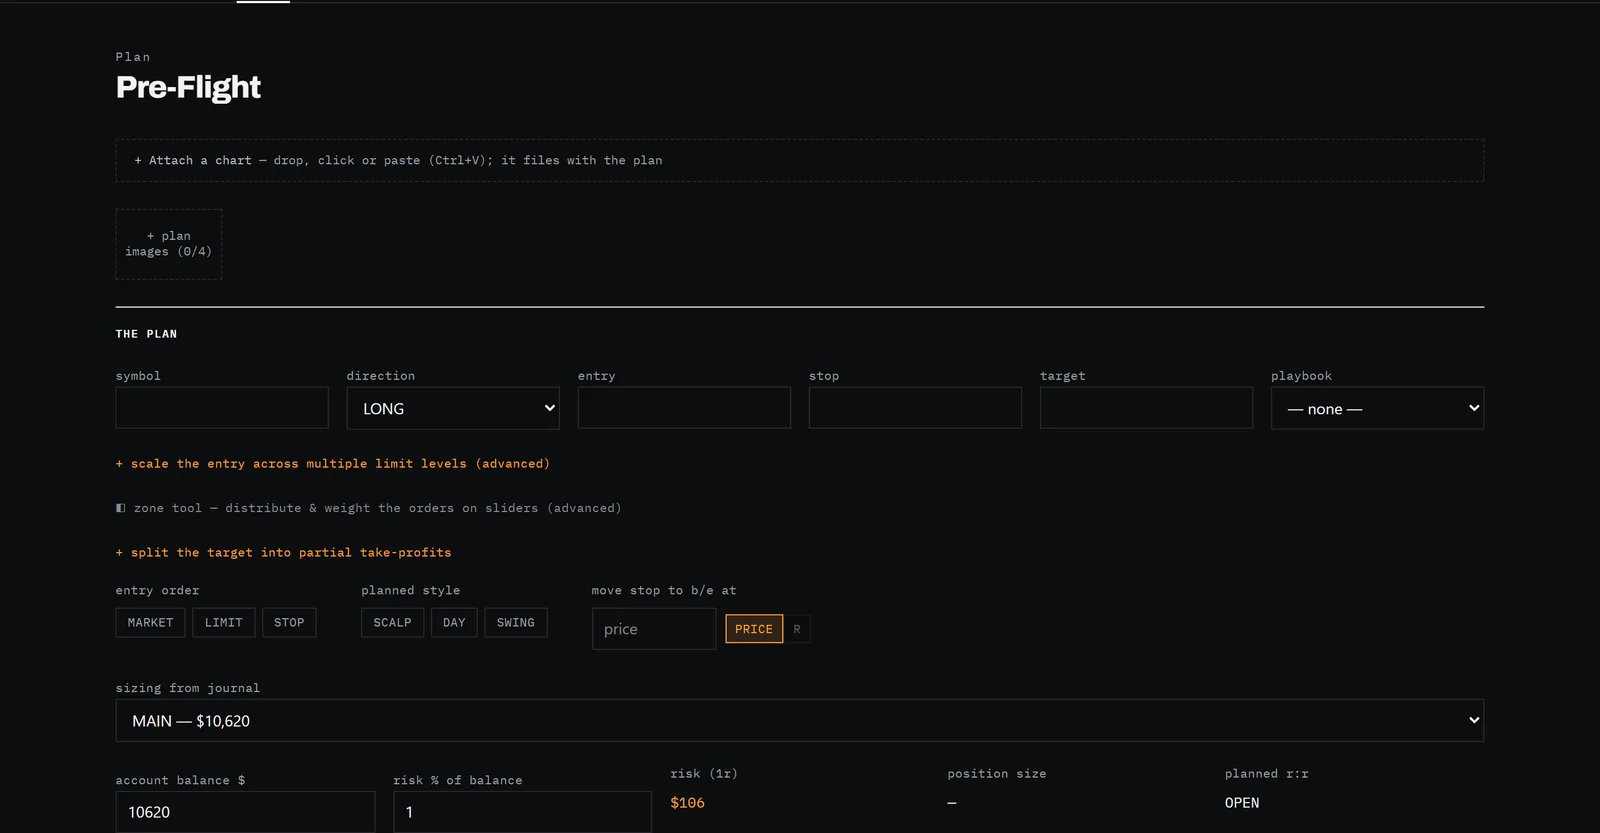Switch break-even mode to PRICE
Viewport: 1600px width, 833px height.
[754, 629]
